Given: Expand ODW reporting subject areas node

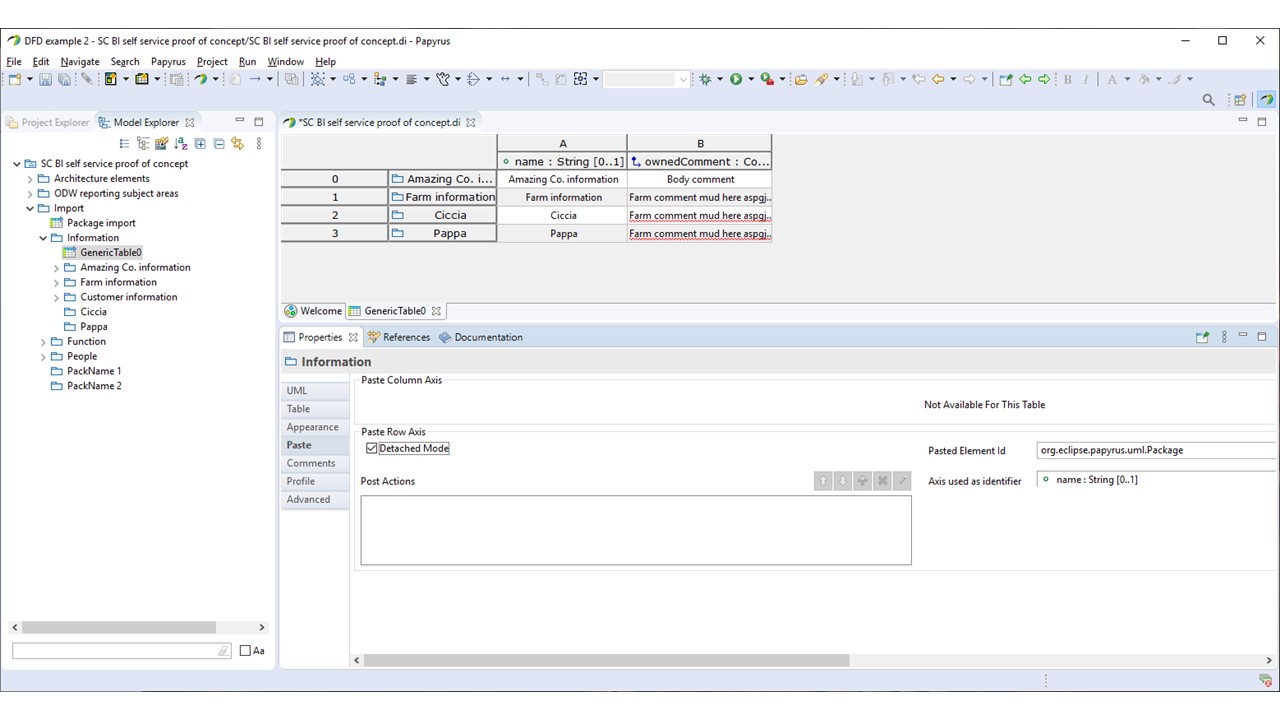Looking at the screenshot, I should [x=30, y=194].
